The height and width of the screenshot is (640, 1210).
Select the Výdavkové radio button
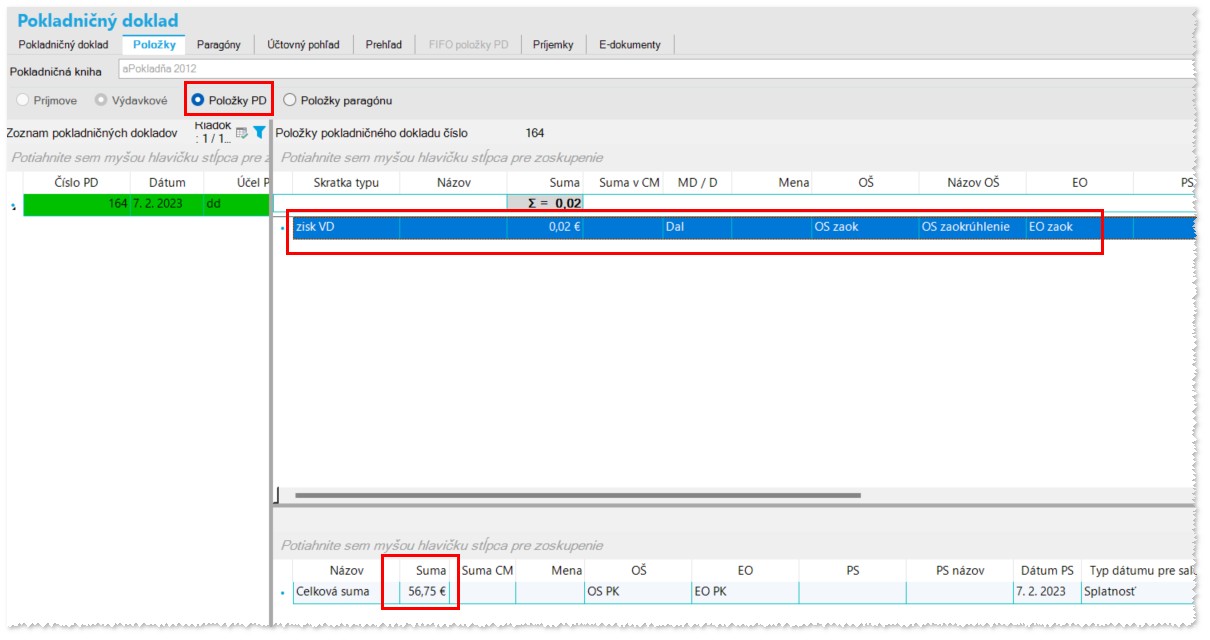pyautogui.click(x=101, y=100)
